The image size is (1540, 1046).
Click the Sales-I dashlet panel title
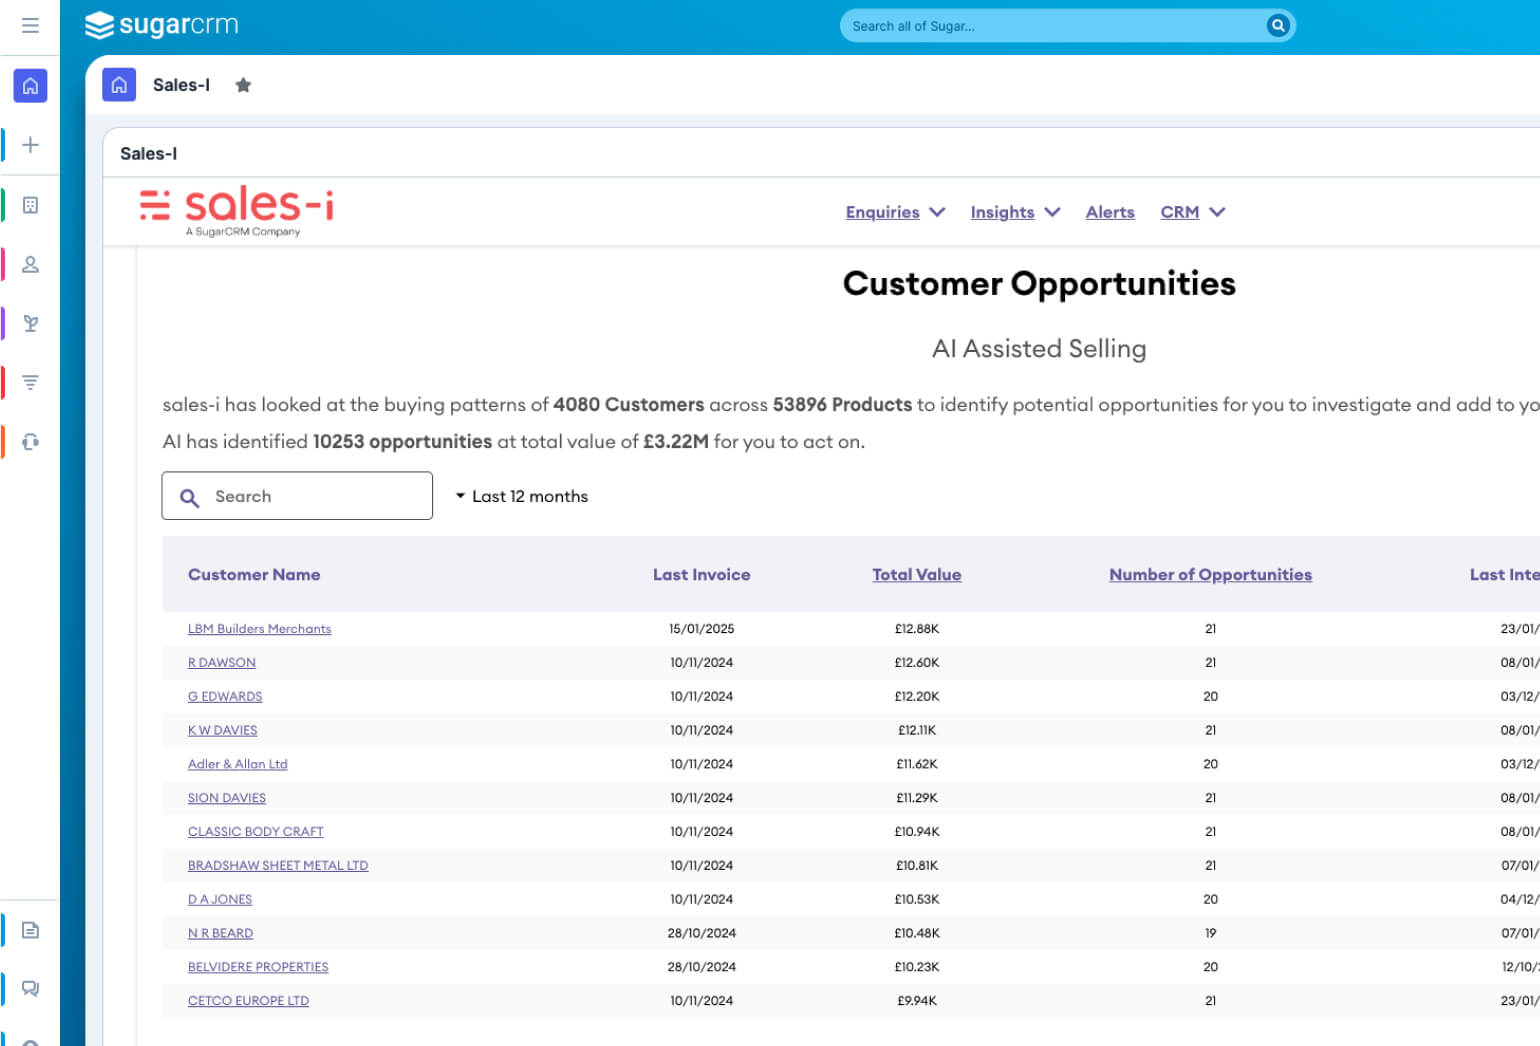(148, 153)
